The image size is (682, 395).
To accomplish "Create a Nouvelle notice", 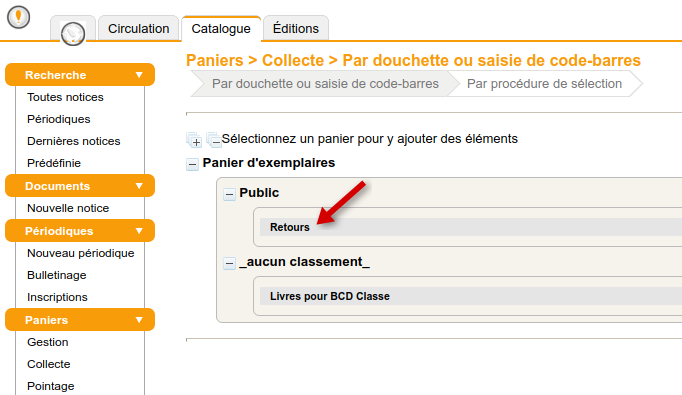I will coord(68,208).
